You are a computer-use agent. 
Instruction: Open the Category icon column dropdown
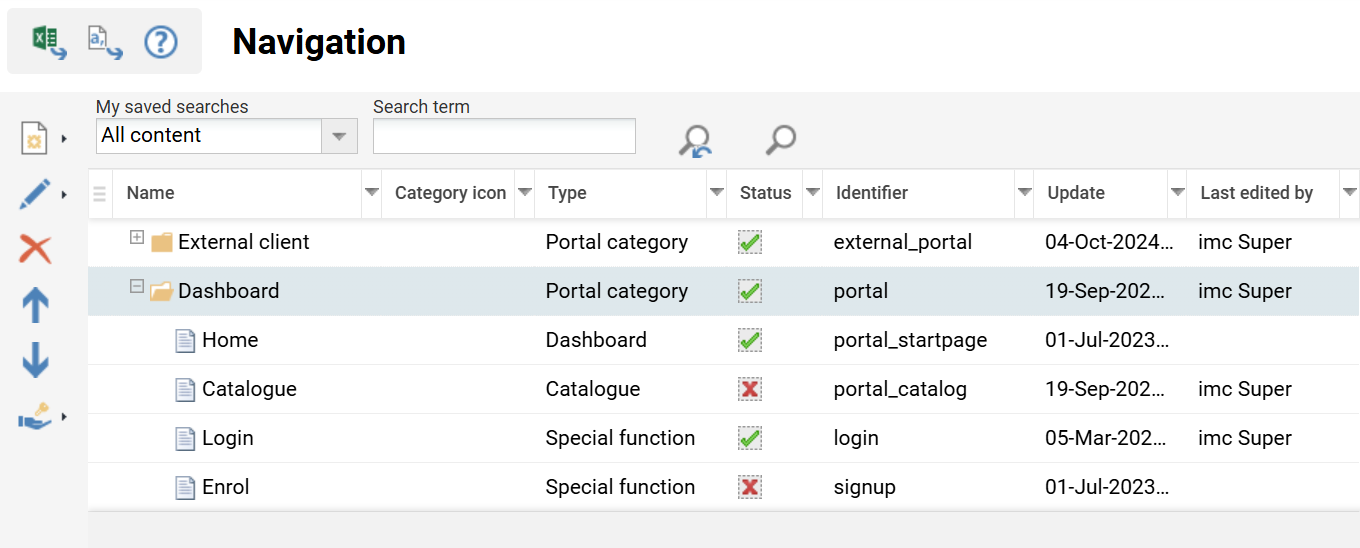[x=524, y=192]
